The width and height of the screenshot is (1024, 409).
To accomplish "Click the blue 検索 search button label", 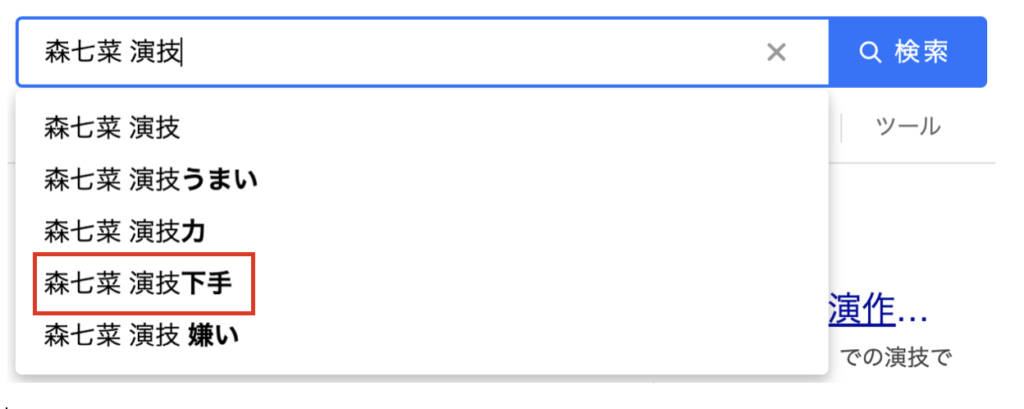I will point(921,52).
